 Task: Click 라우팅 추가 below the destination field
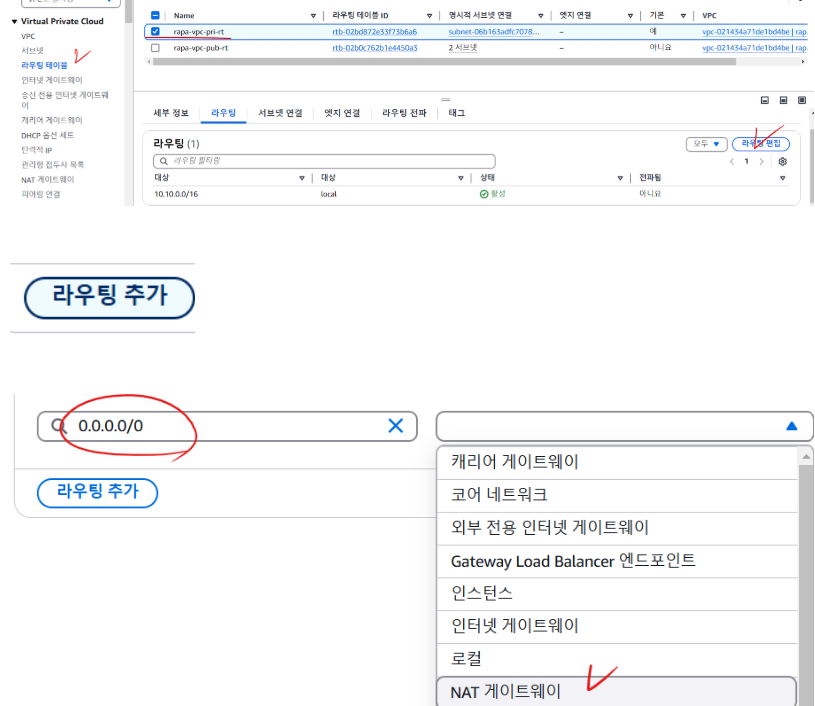pos(97,493)
